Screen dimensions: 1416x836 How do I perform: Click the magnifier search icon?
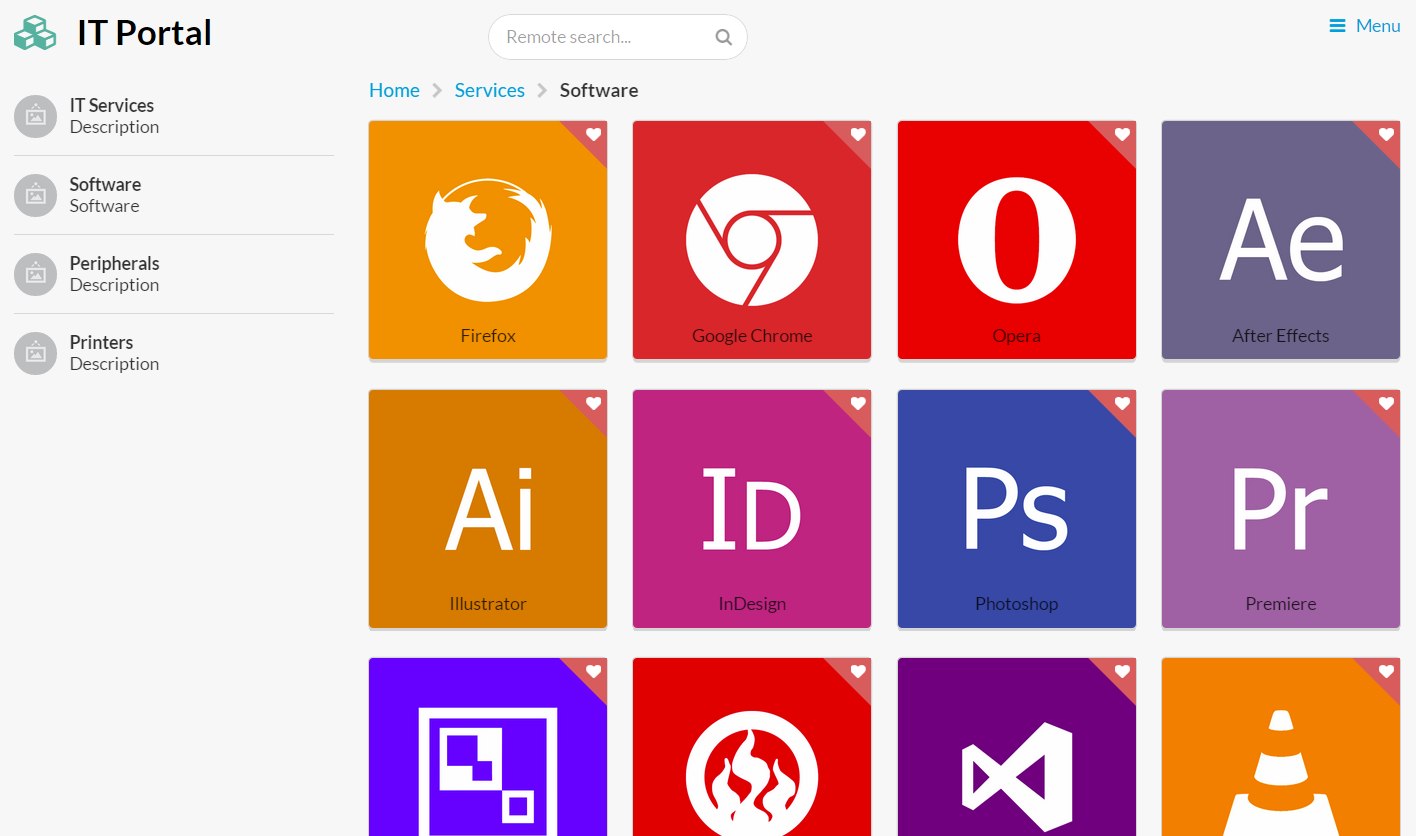[724, 38]
